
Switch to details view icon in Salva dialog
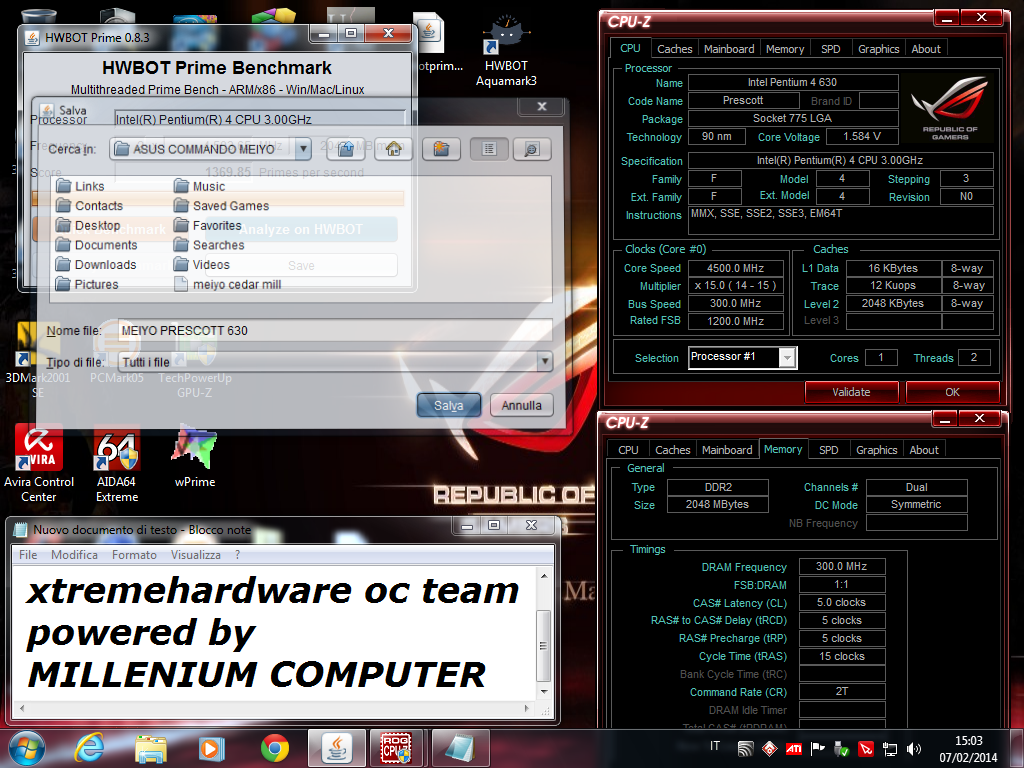point(532,149)
